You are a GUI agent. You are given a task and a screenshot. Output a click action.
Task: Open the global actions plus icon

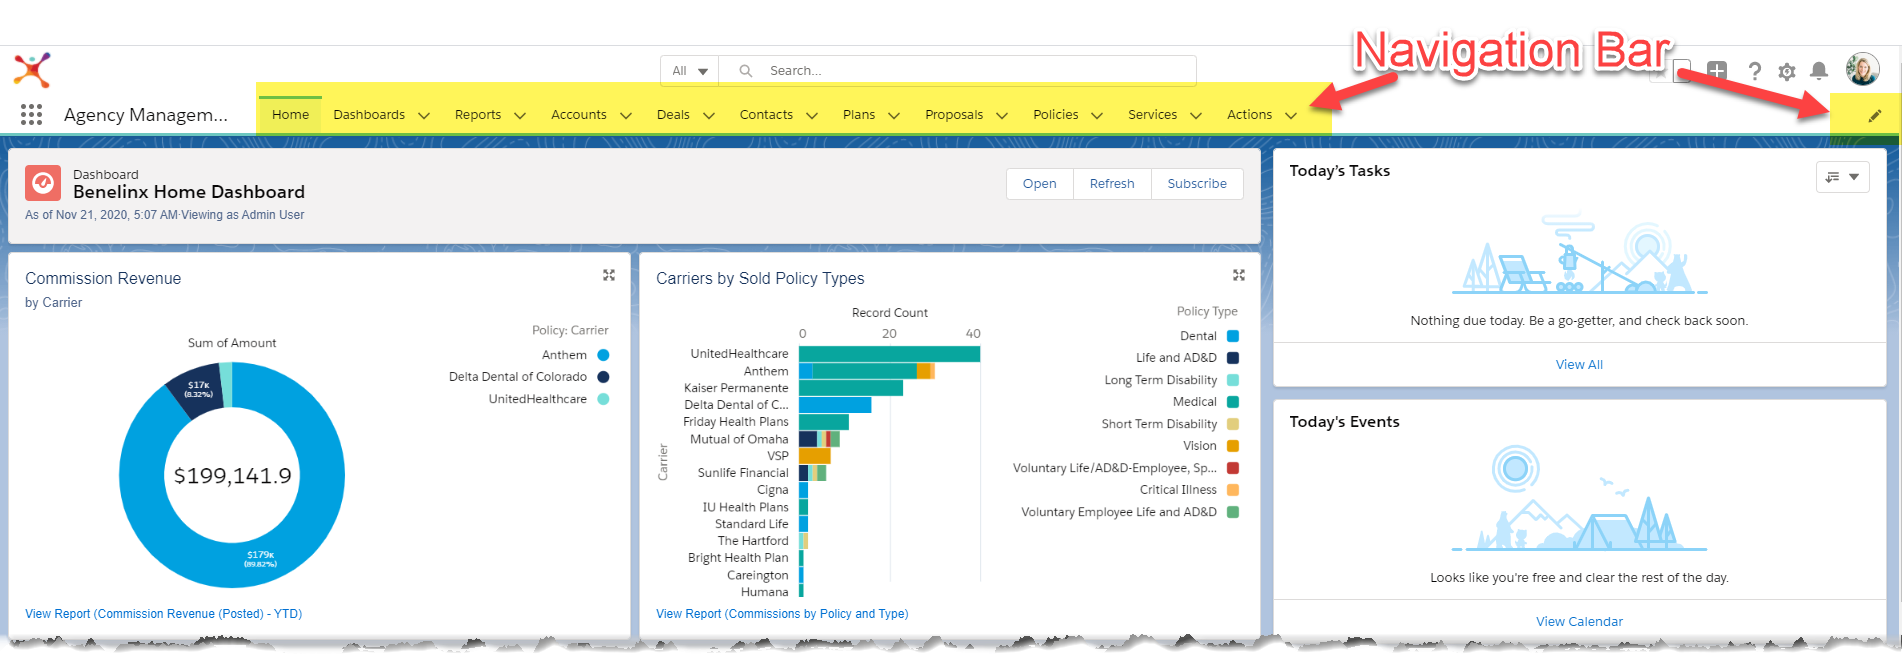click(x=1717, y=70)
